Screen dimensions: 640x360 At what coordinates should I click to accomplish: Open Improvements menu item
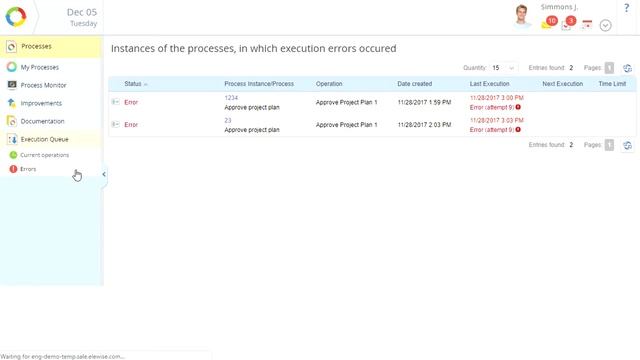click(x=41, y=103)
